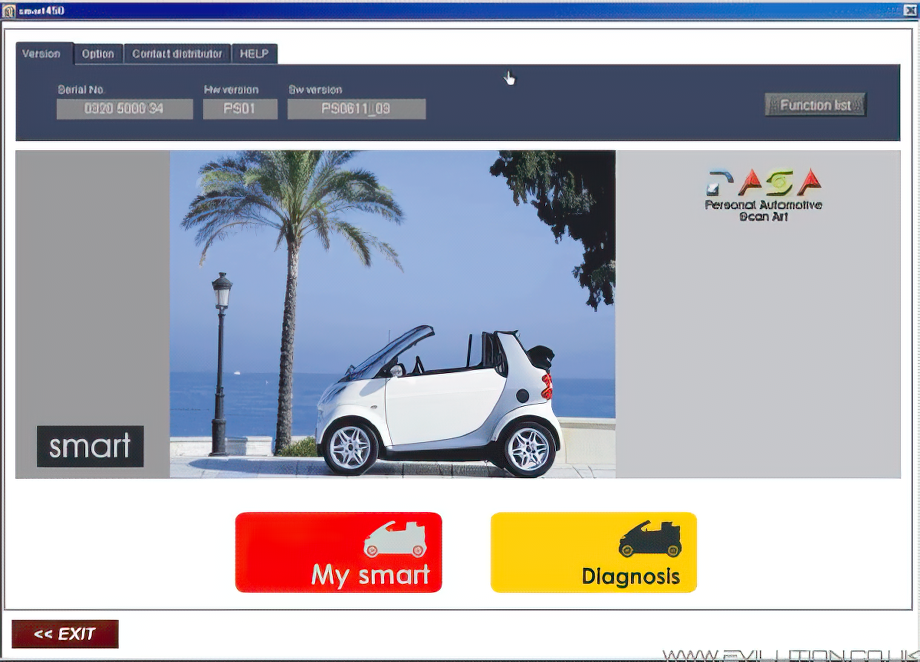Viewport: 920px width, 662px height.
Task: Click the smart cabrio photo
Action: point(393,314)
